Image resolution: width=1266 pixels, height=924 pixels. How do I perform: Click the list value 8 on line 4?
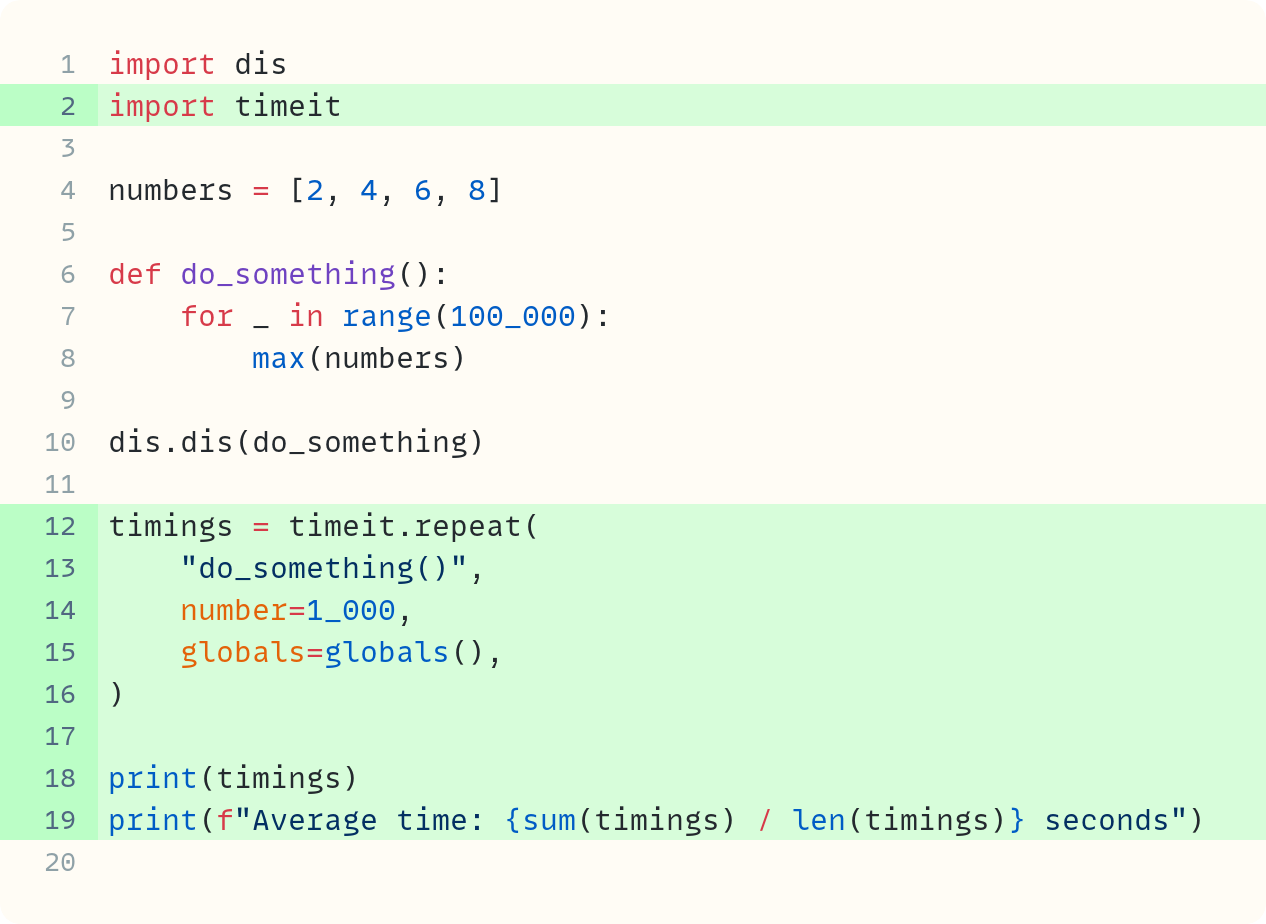tap(477, 190)
